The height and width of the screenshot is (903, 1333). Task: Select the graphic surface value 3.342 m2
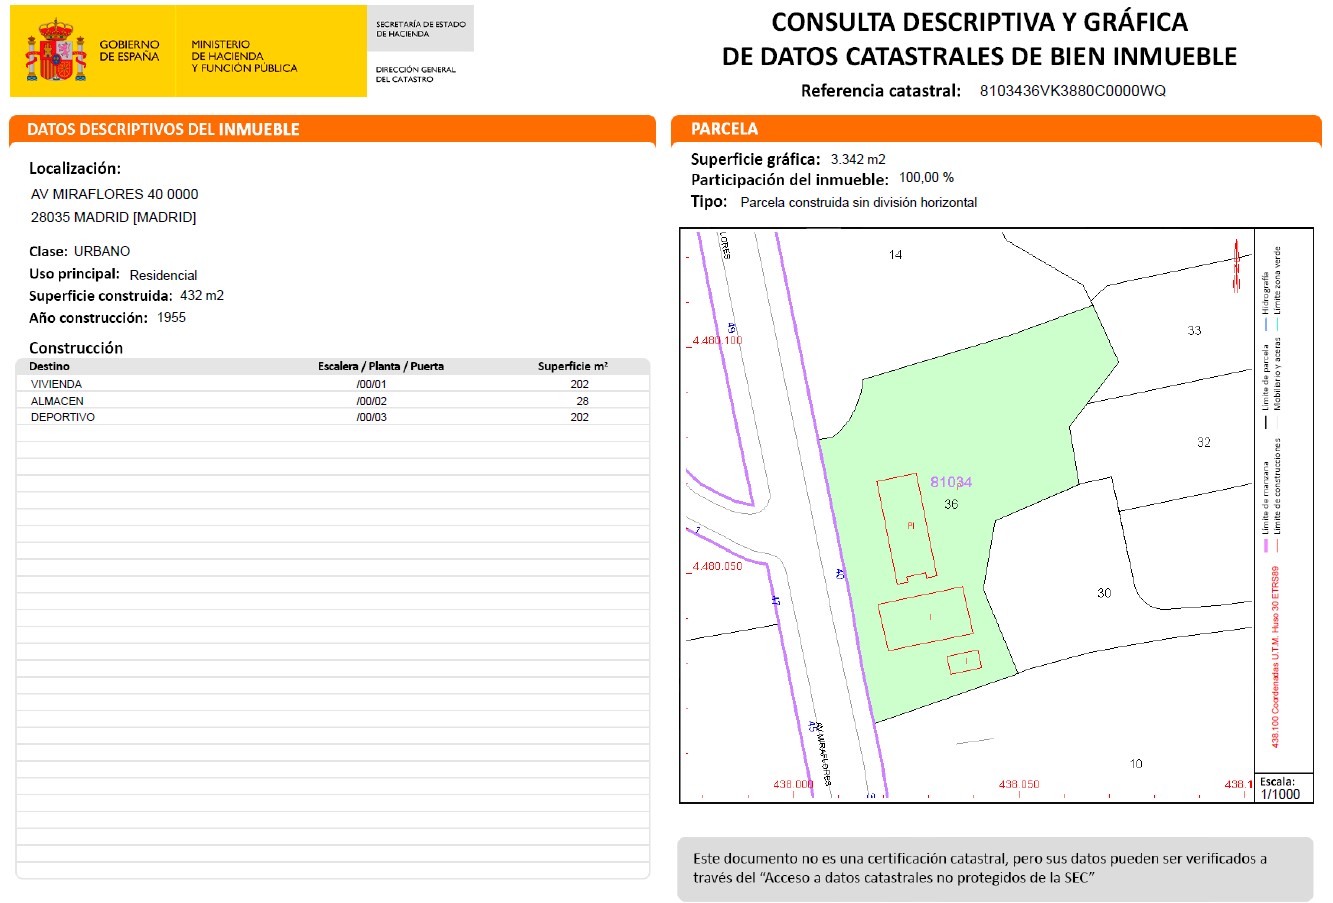pyautogui.click(x=858, y=159)
